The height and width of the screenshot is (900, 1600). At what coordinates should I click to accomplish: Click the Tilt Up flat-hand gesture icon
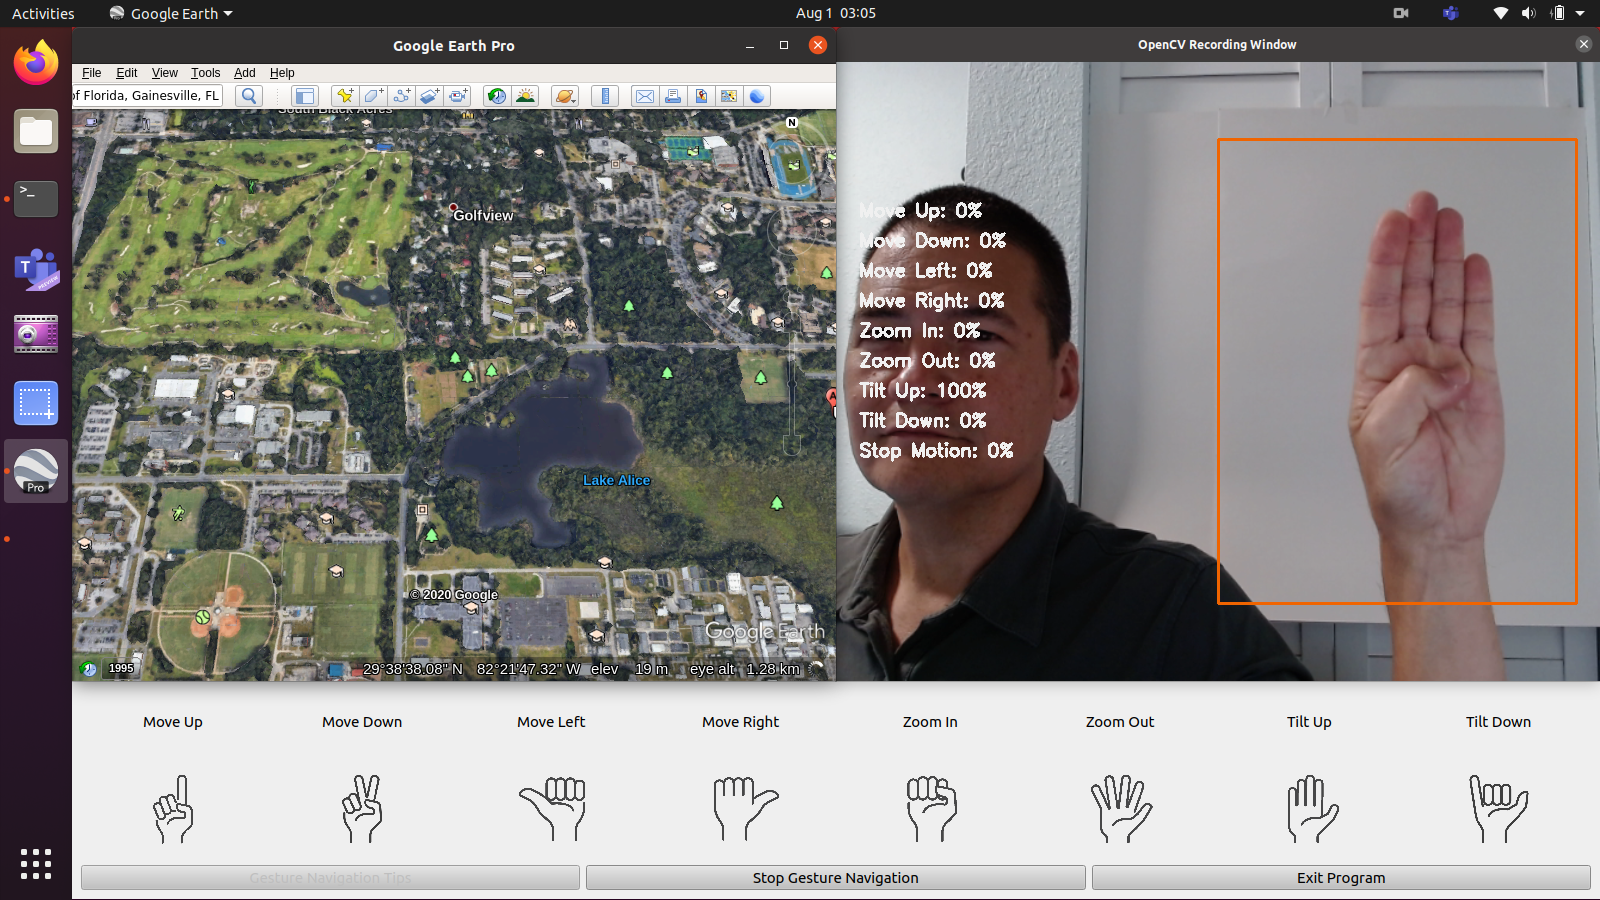1311,808
